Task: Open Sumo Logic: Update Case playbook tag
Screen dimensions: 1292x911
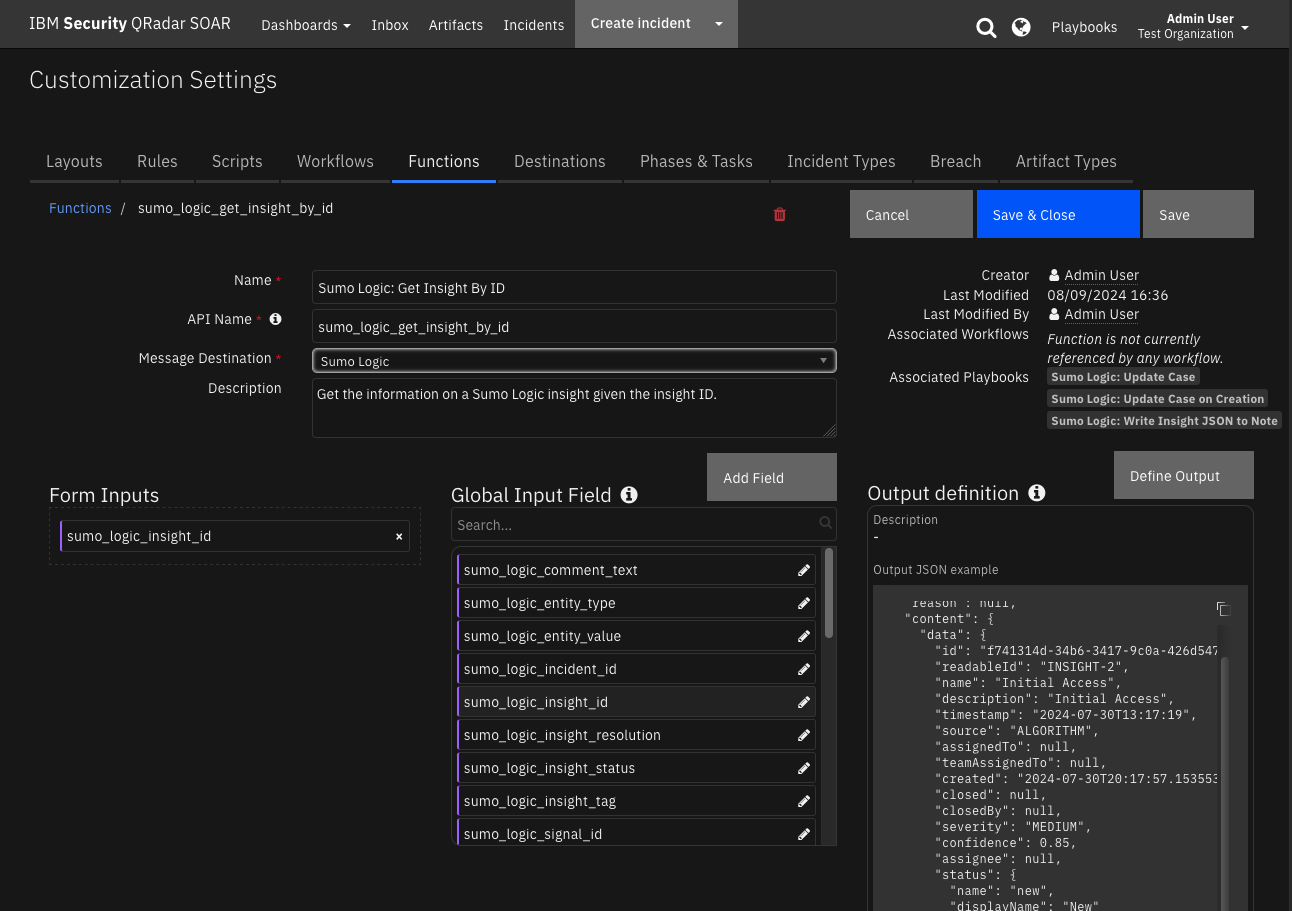Action: 1123,377
